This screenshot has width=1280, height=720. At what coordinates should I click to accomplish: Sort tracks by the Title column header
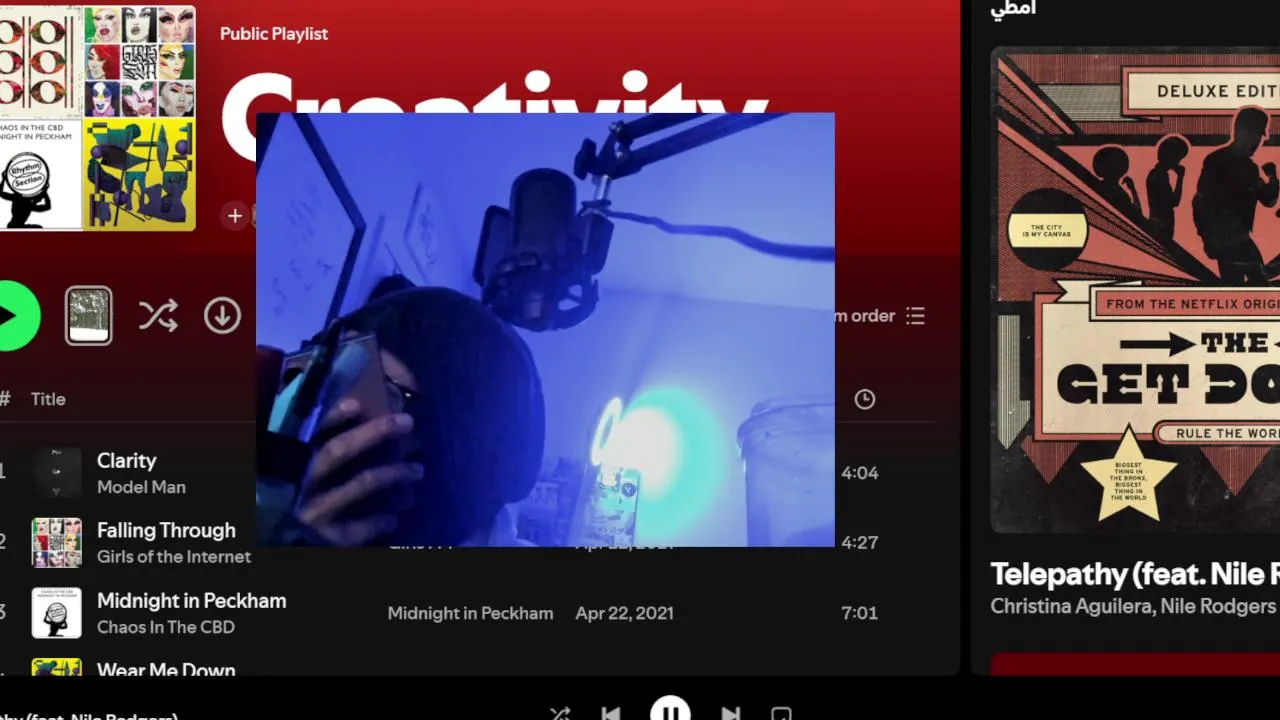[x=48, y=399]
